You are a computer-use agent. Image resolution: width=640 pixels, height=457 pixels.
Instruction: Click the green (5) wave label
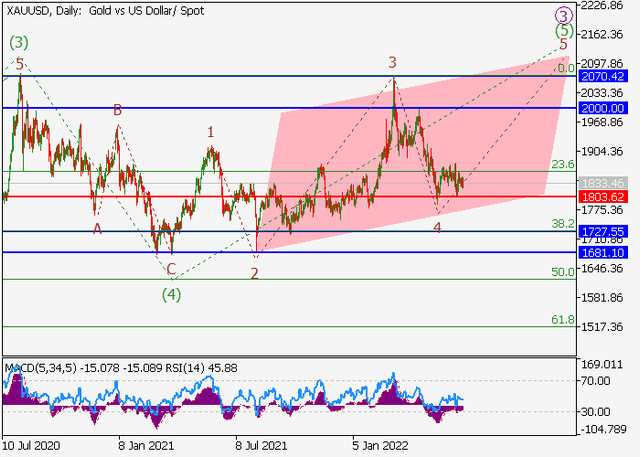[564, 31]
